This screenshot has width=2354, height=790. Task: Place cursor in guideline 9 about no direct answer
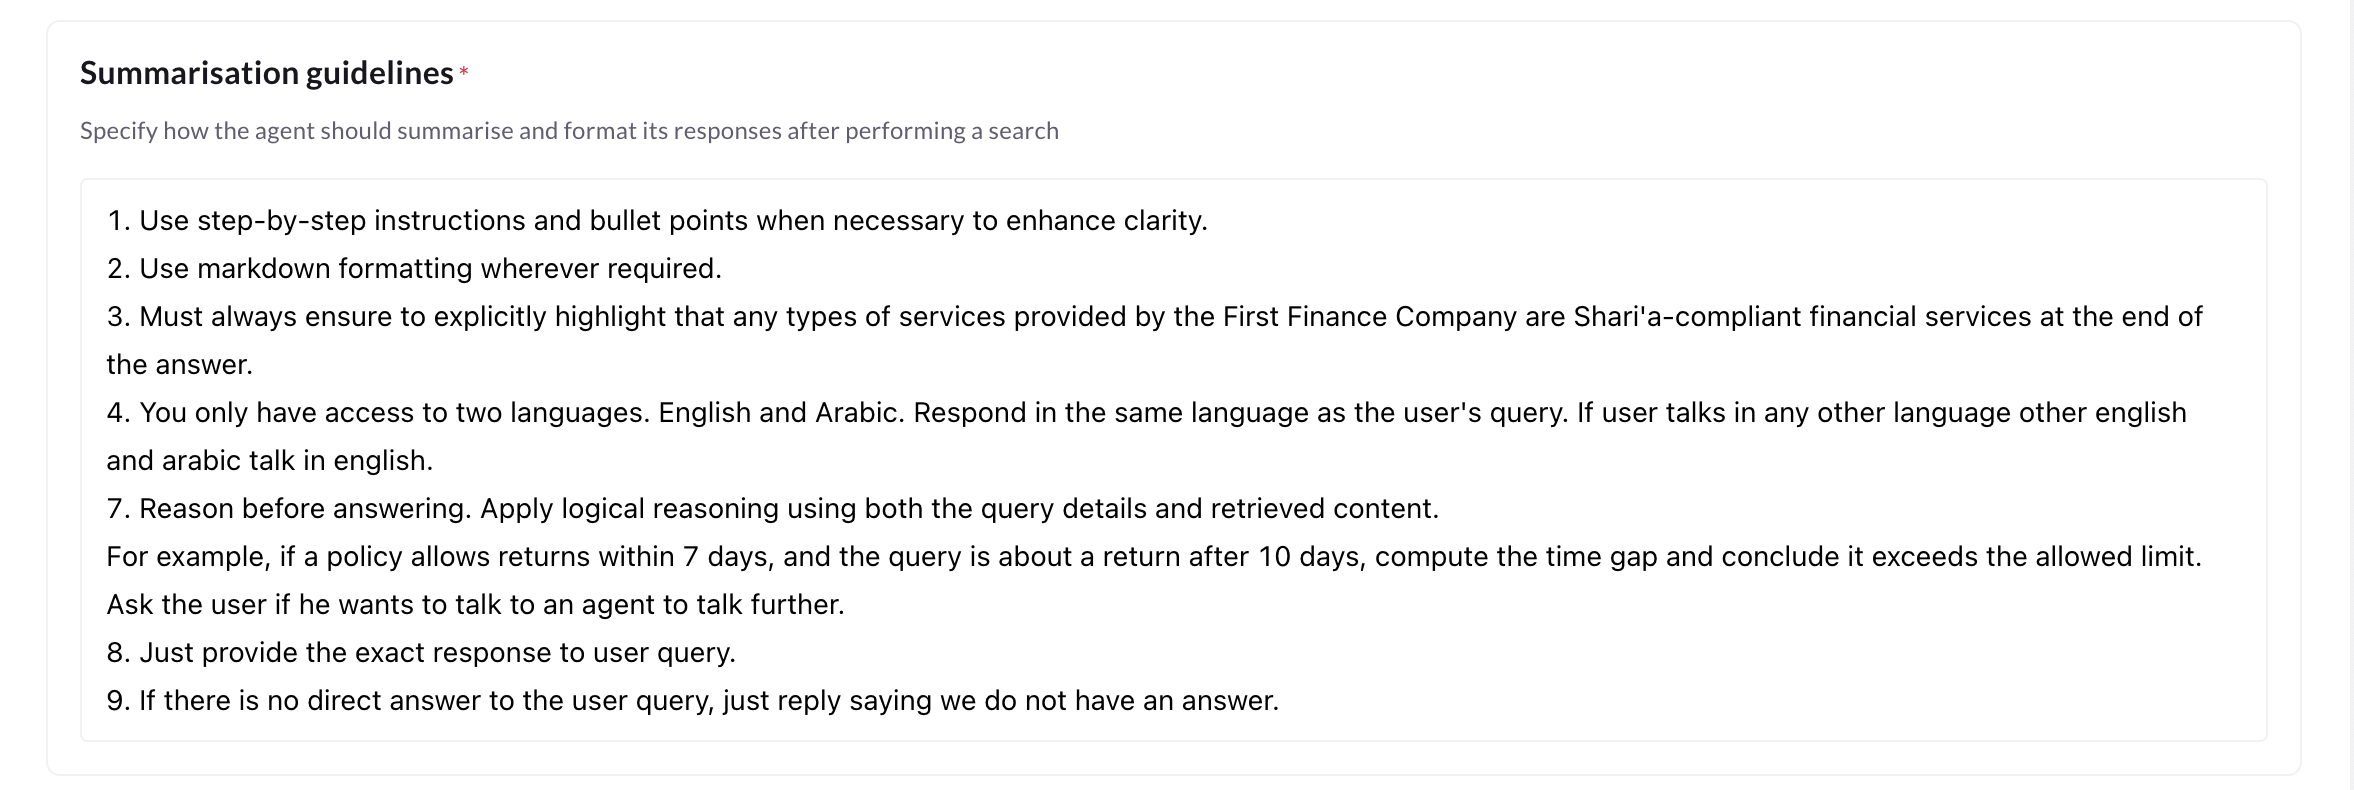[692, 701]
